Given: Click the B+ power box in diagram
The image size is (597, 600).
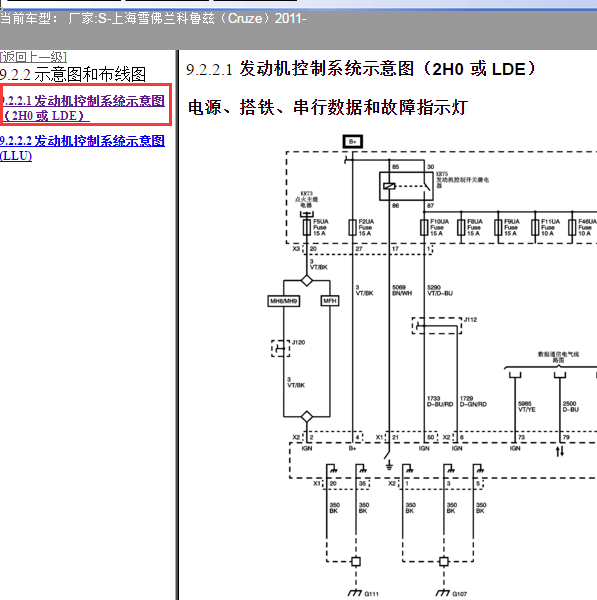Looking at the screenshot, I should coord(352,142).
